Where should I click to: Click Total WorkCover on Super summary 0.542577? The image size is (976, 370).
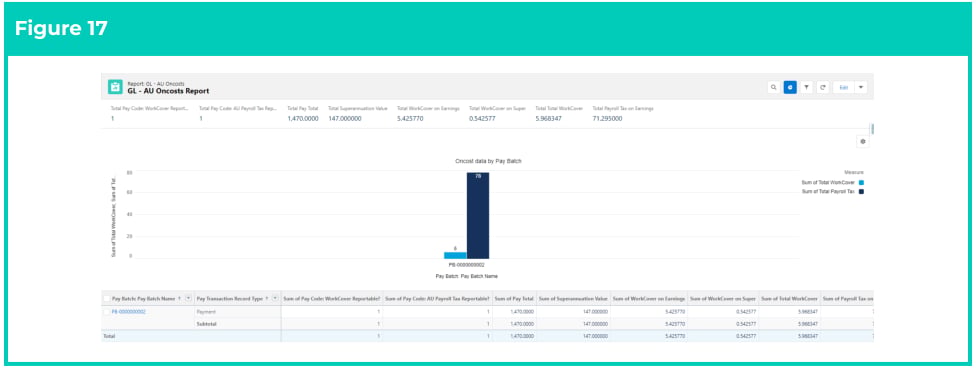pyautogui.click(x=482, y=118)
